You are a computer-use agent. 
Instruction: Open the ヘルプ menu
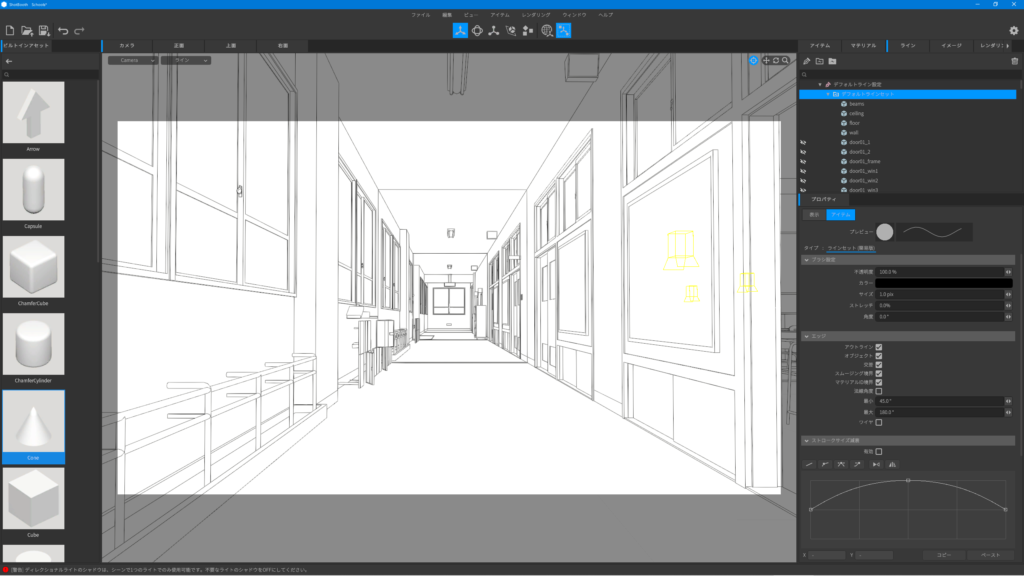[605, 14]
